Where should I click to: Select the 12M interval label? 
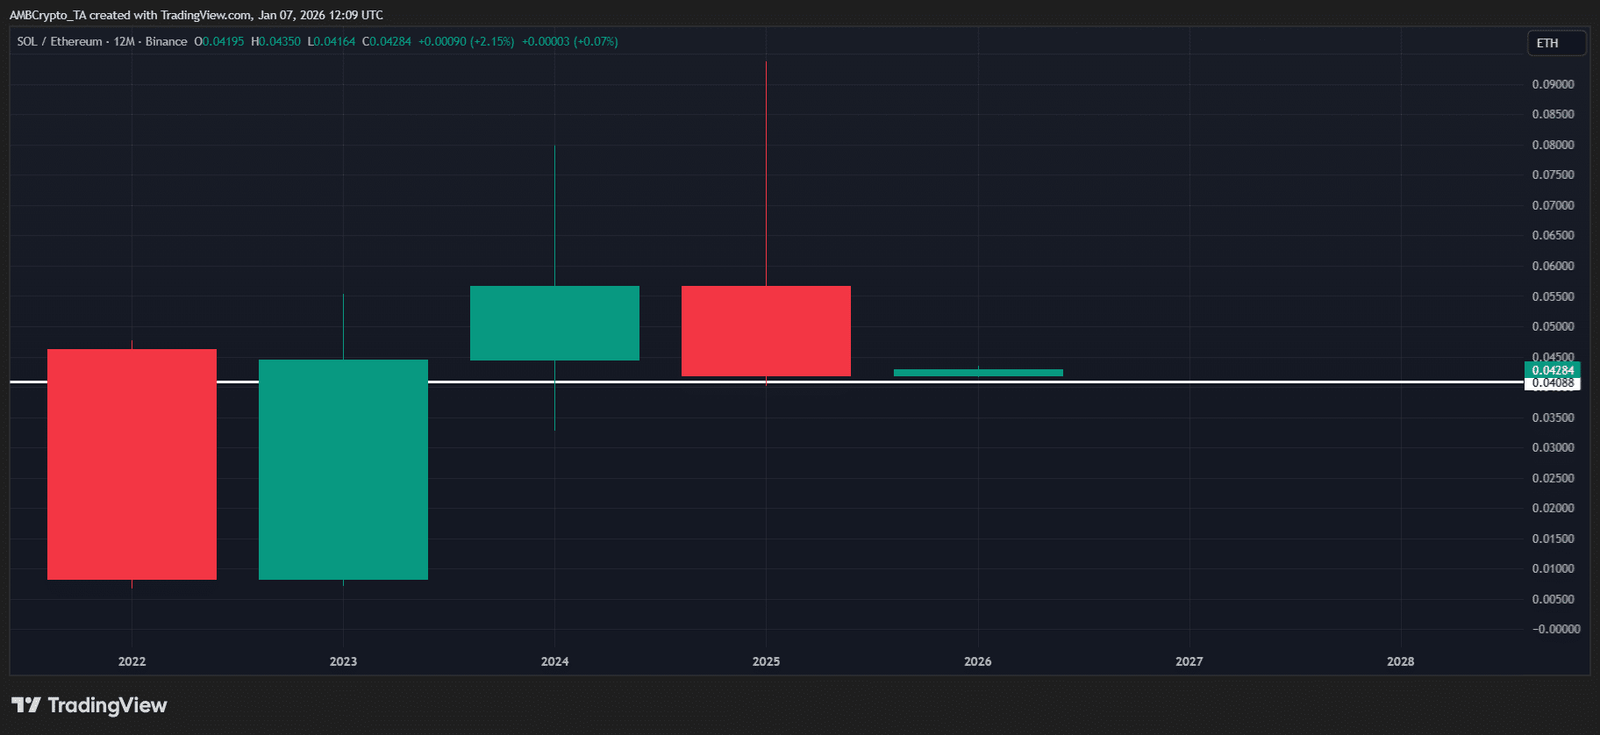(124, 42)
